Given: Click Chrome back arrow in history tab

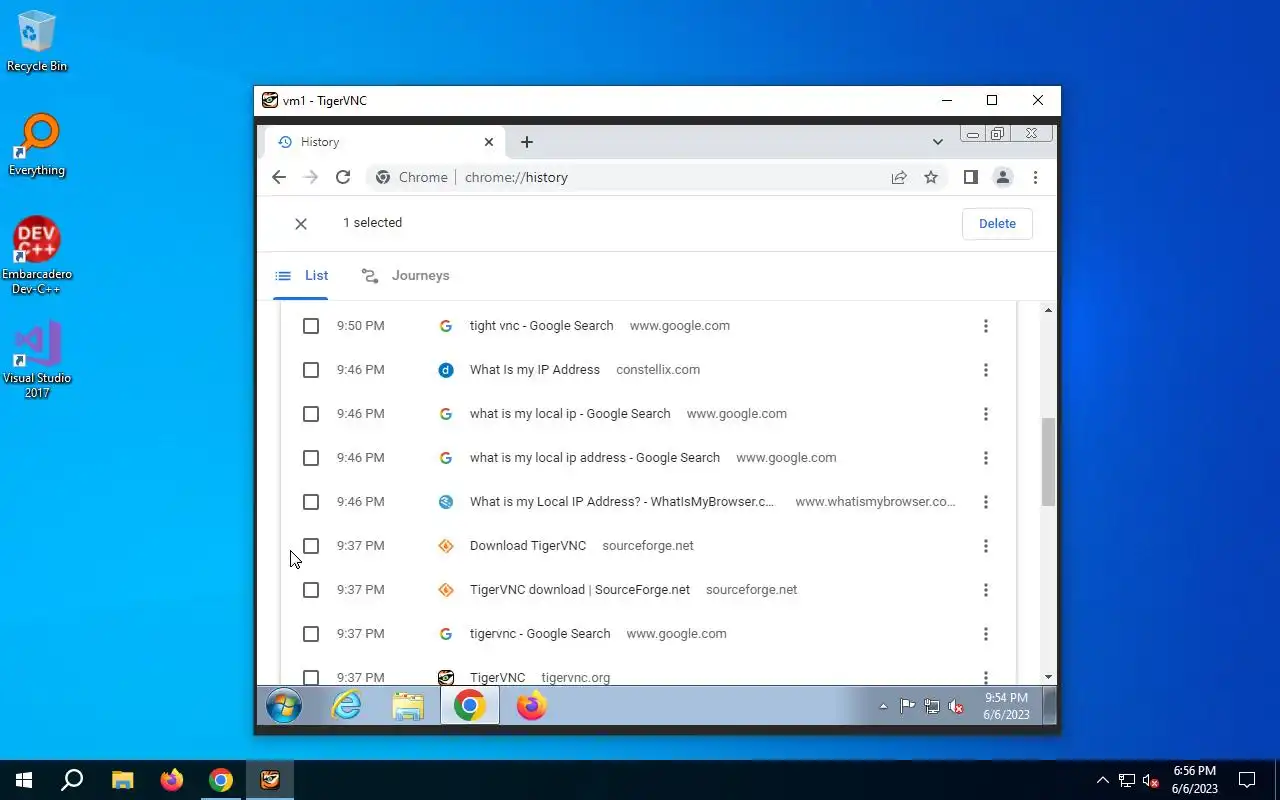Looking at the screenshot, I should tap(279, 177).
